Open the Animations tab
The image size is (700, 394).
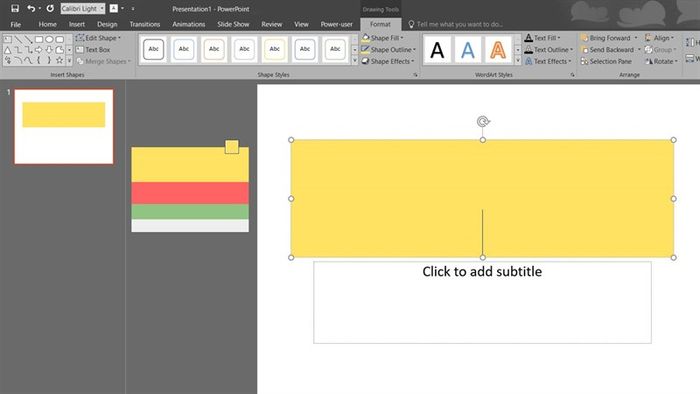pyautogui.click(x=188, y=24)
